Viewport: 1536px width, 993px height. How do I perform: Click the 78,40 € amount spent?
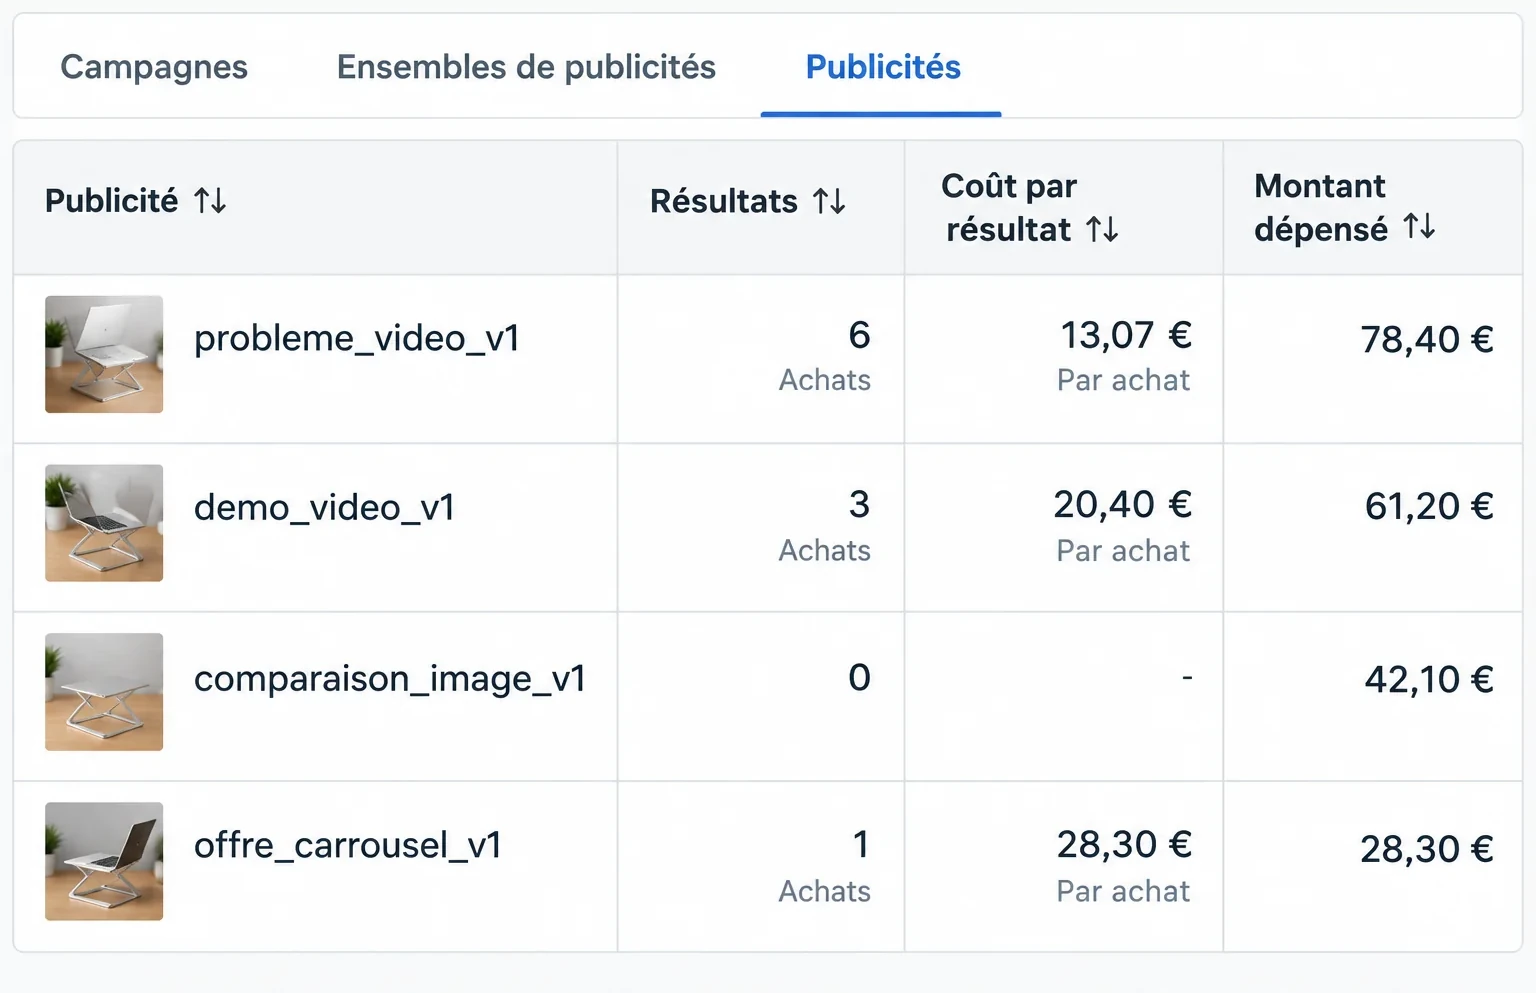point(1427,340)
